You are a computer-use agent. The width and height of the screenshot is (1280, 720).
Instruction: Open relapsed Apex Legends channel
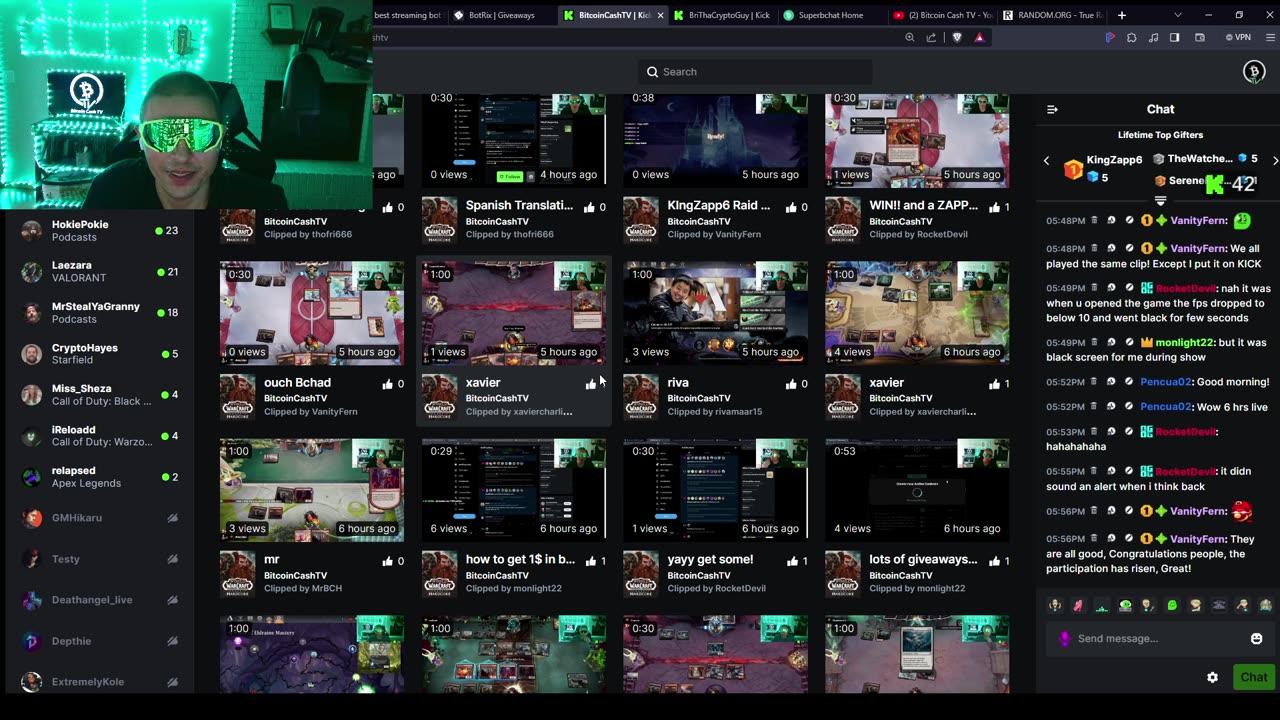coord(100,477)
